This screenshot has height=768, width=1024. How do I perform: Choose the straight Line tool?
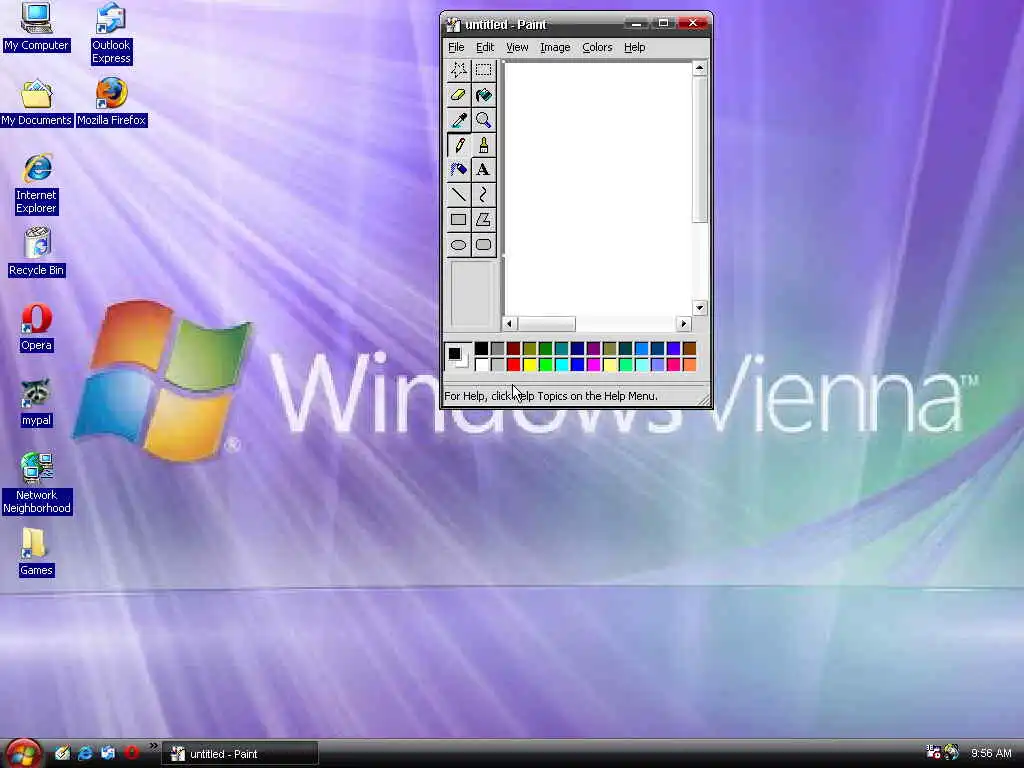pyautogui.click(x=458, y=195)
